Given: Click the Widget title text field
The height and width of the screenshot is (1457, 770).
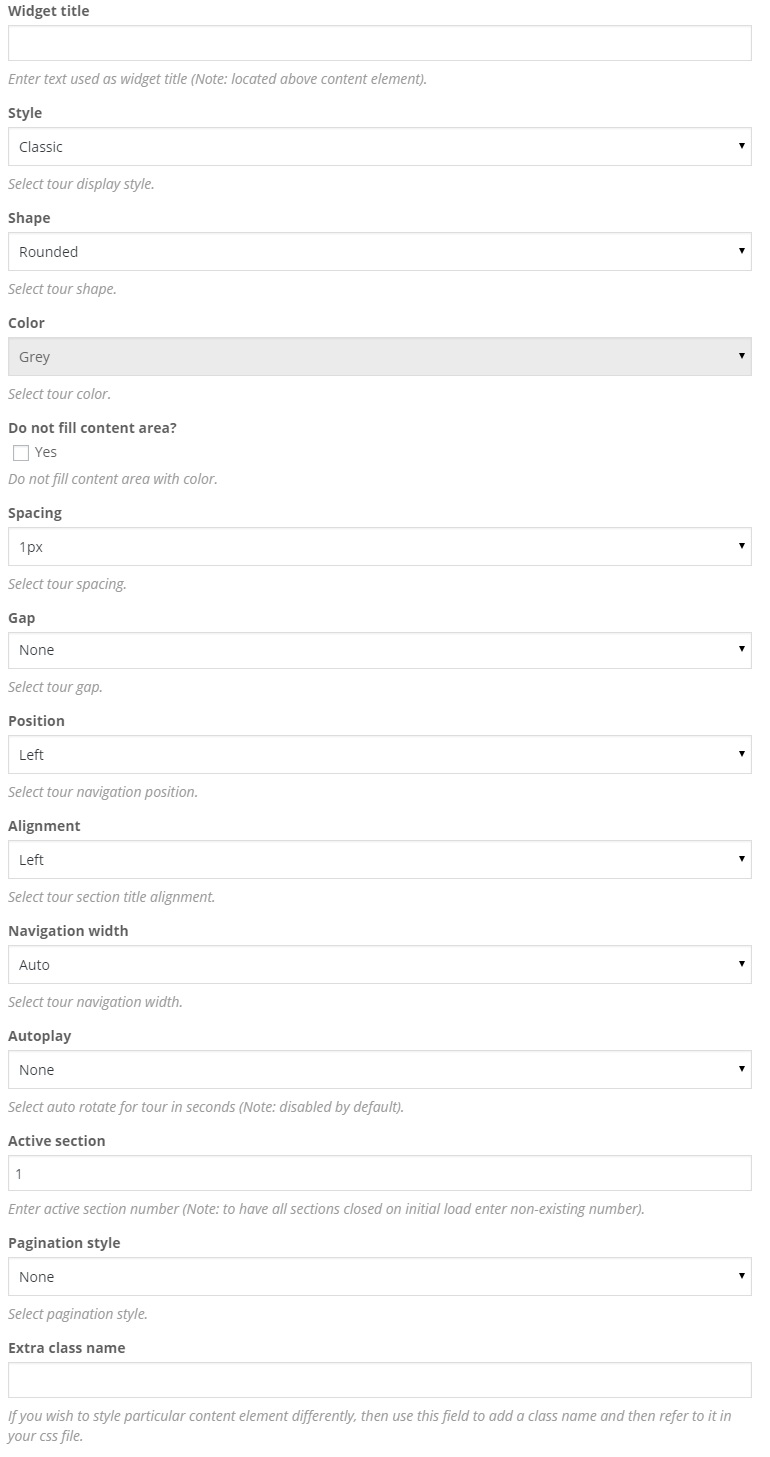Looking at the screenshot, I should click(x=379, y=43).
